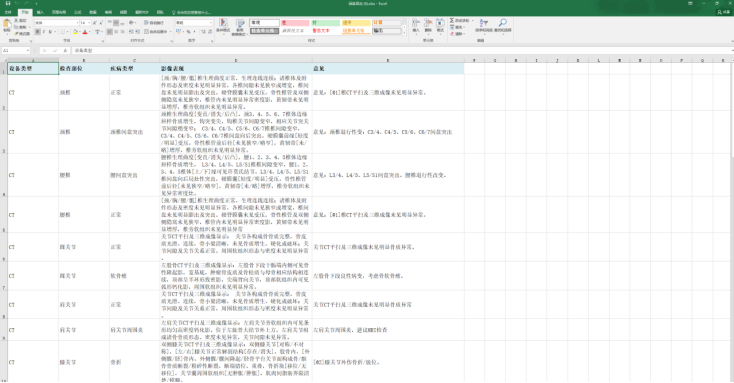Open Merge and Center dropdown arrow

point(170,32)
